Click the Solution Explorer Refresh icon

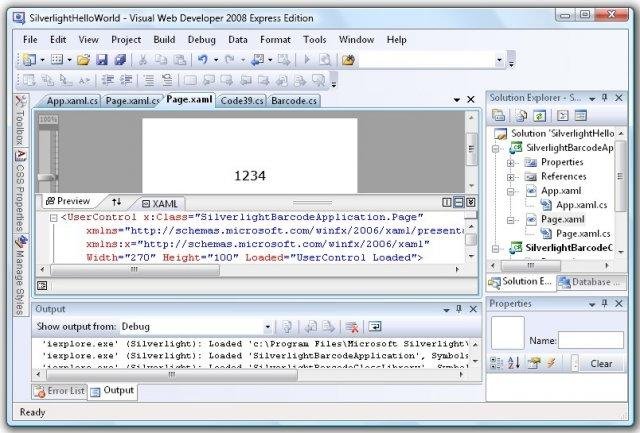click(539, 116)
